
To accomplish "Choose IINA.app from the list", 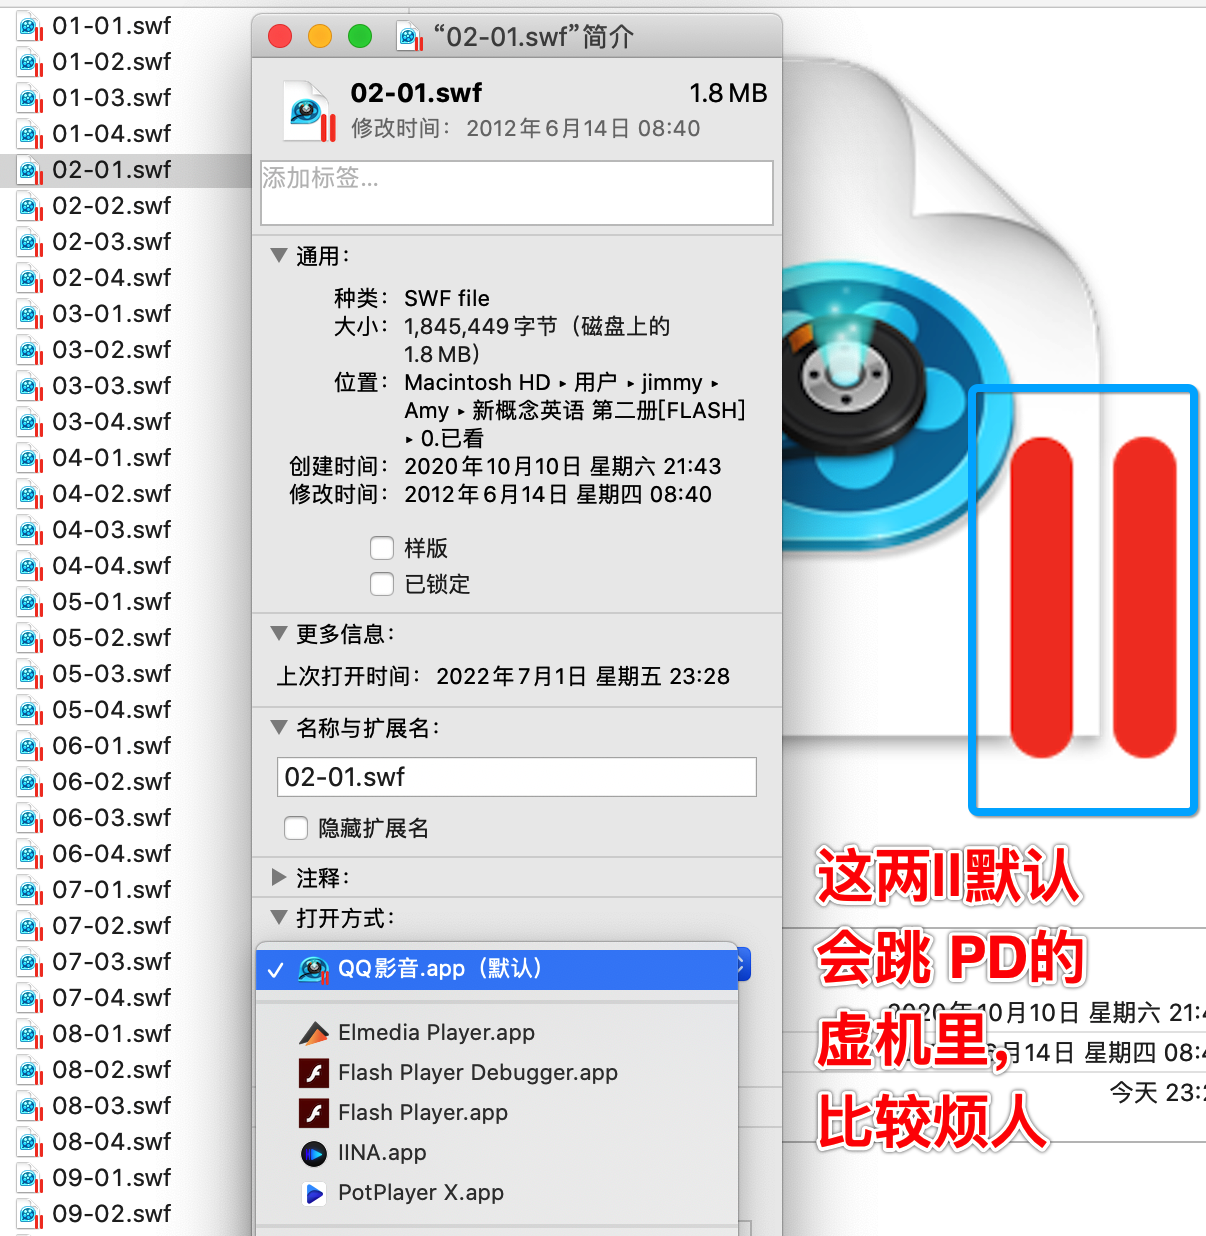I will pyautogui.click(x=497, y=1153).
